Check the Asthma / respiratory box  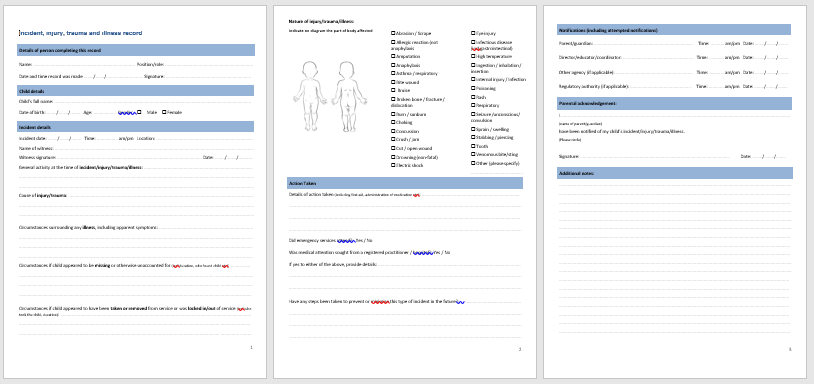click(393, 74)
